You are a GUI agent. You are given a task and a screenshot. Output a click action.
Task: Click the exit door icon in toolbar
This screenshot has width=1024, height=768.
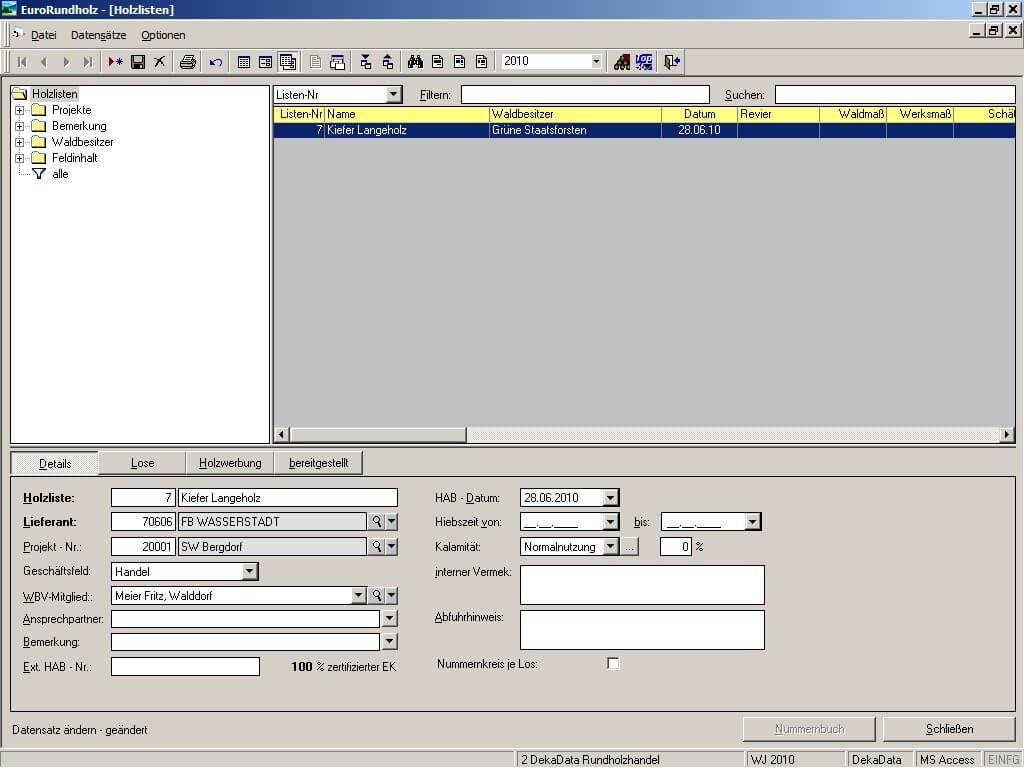pos(672,62)
